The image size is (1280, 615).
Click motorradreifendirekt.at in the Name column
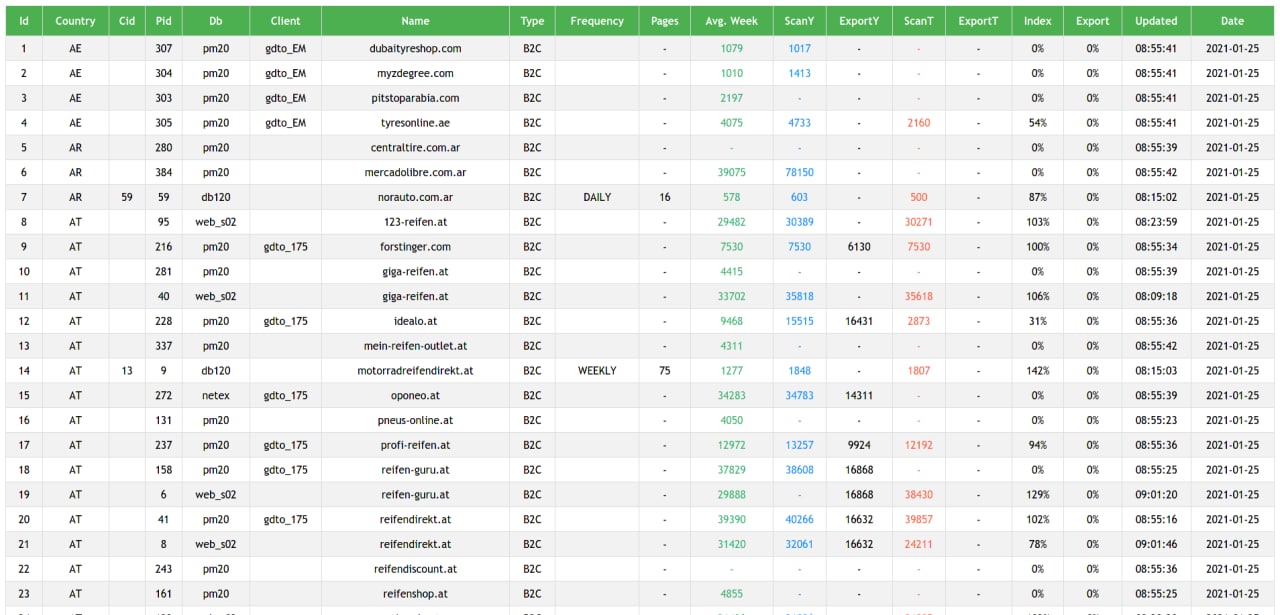415,371
